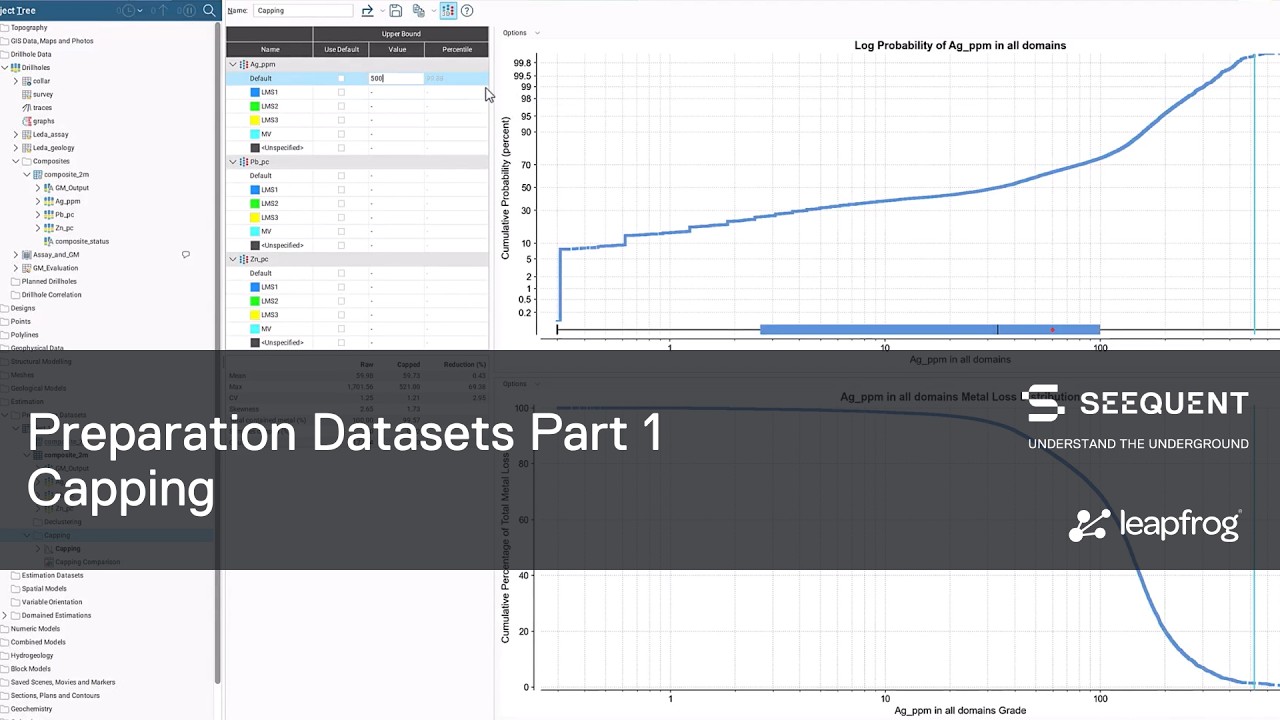Toggle Use Default checkbox for Pb_pc LMS2

coord(341,203)
